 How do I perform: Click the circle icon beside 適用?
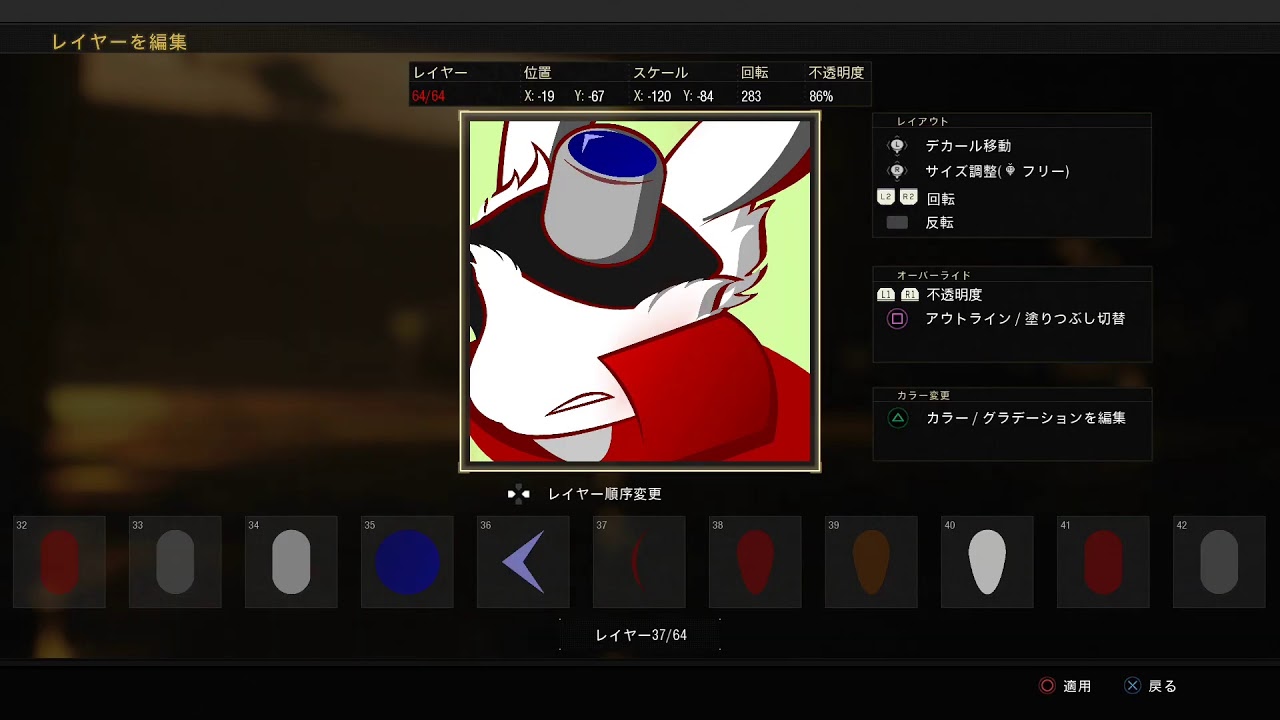1047,686
